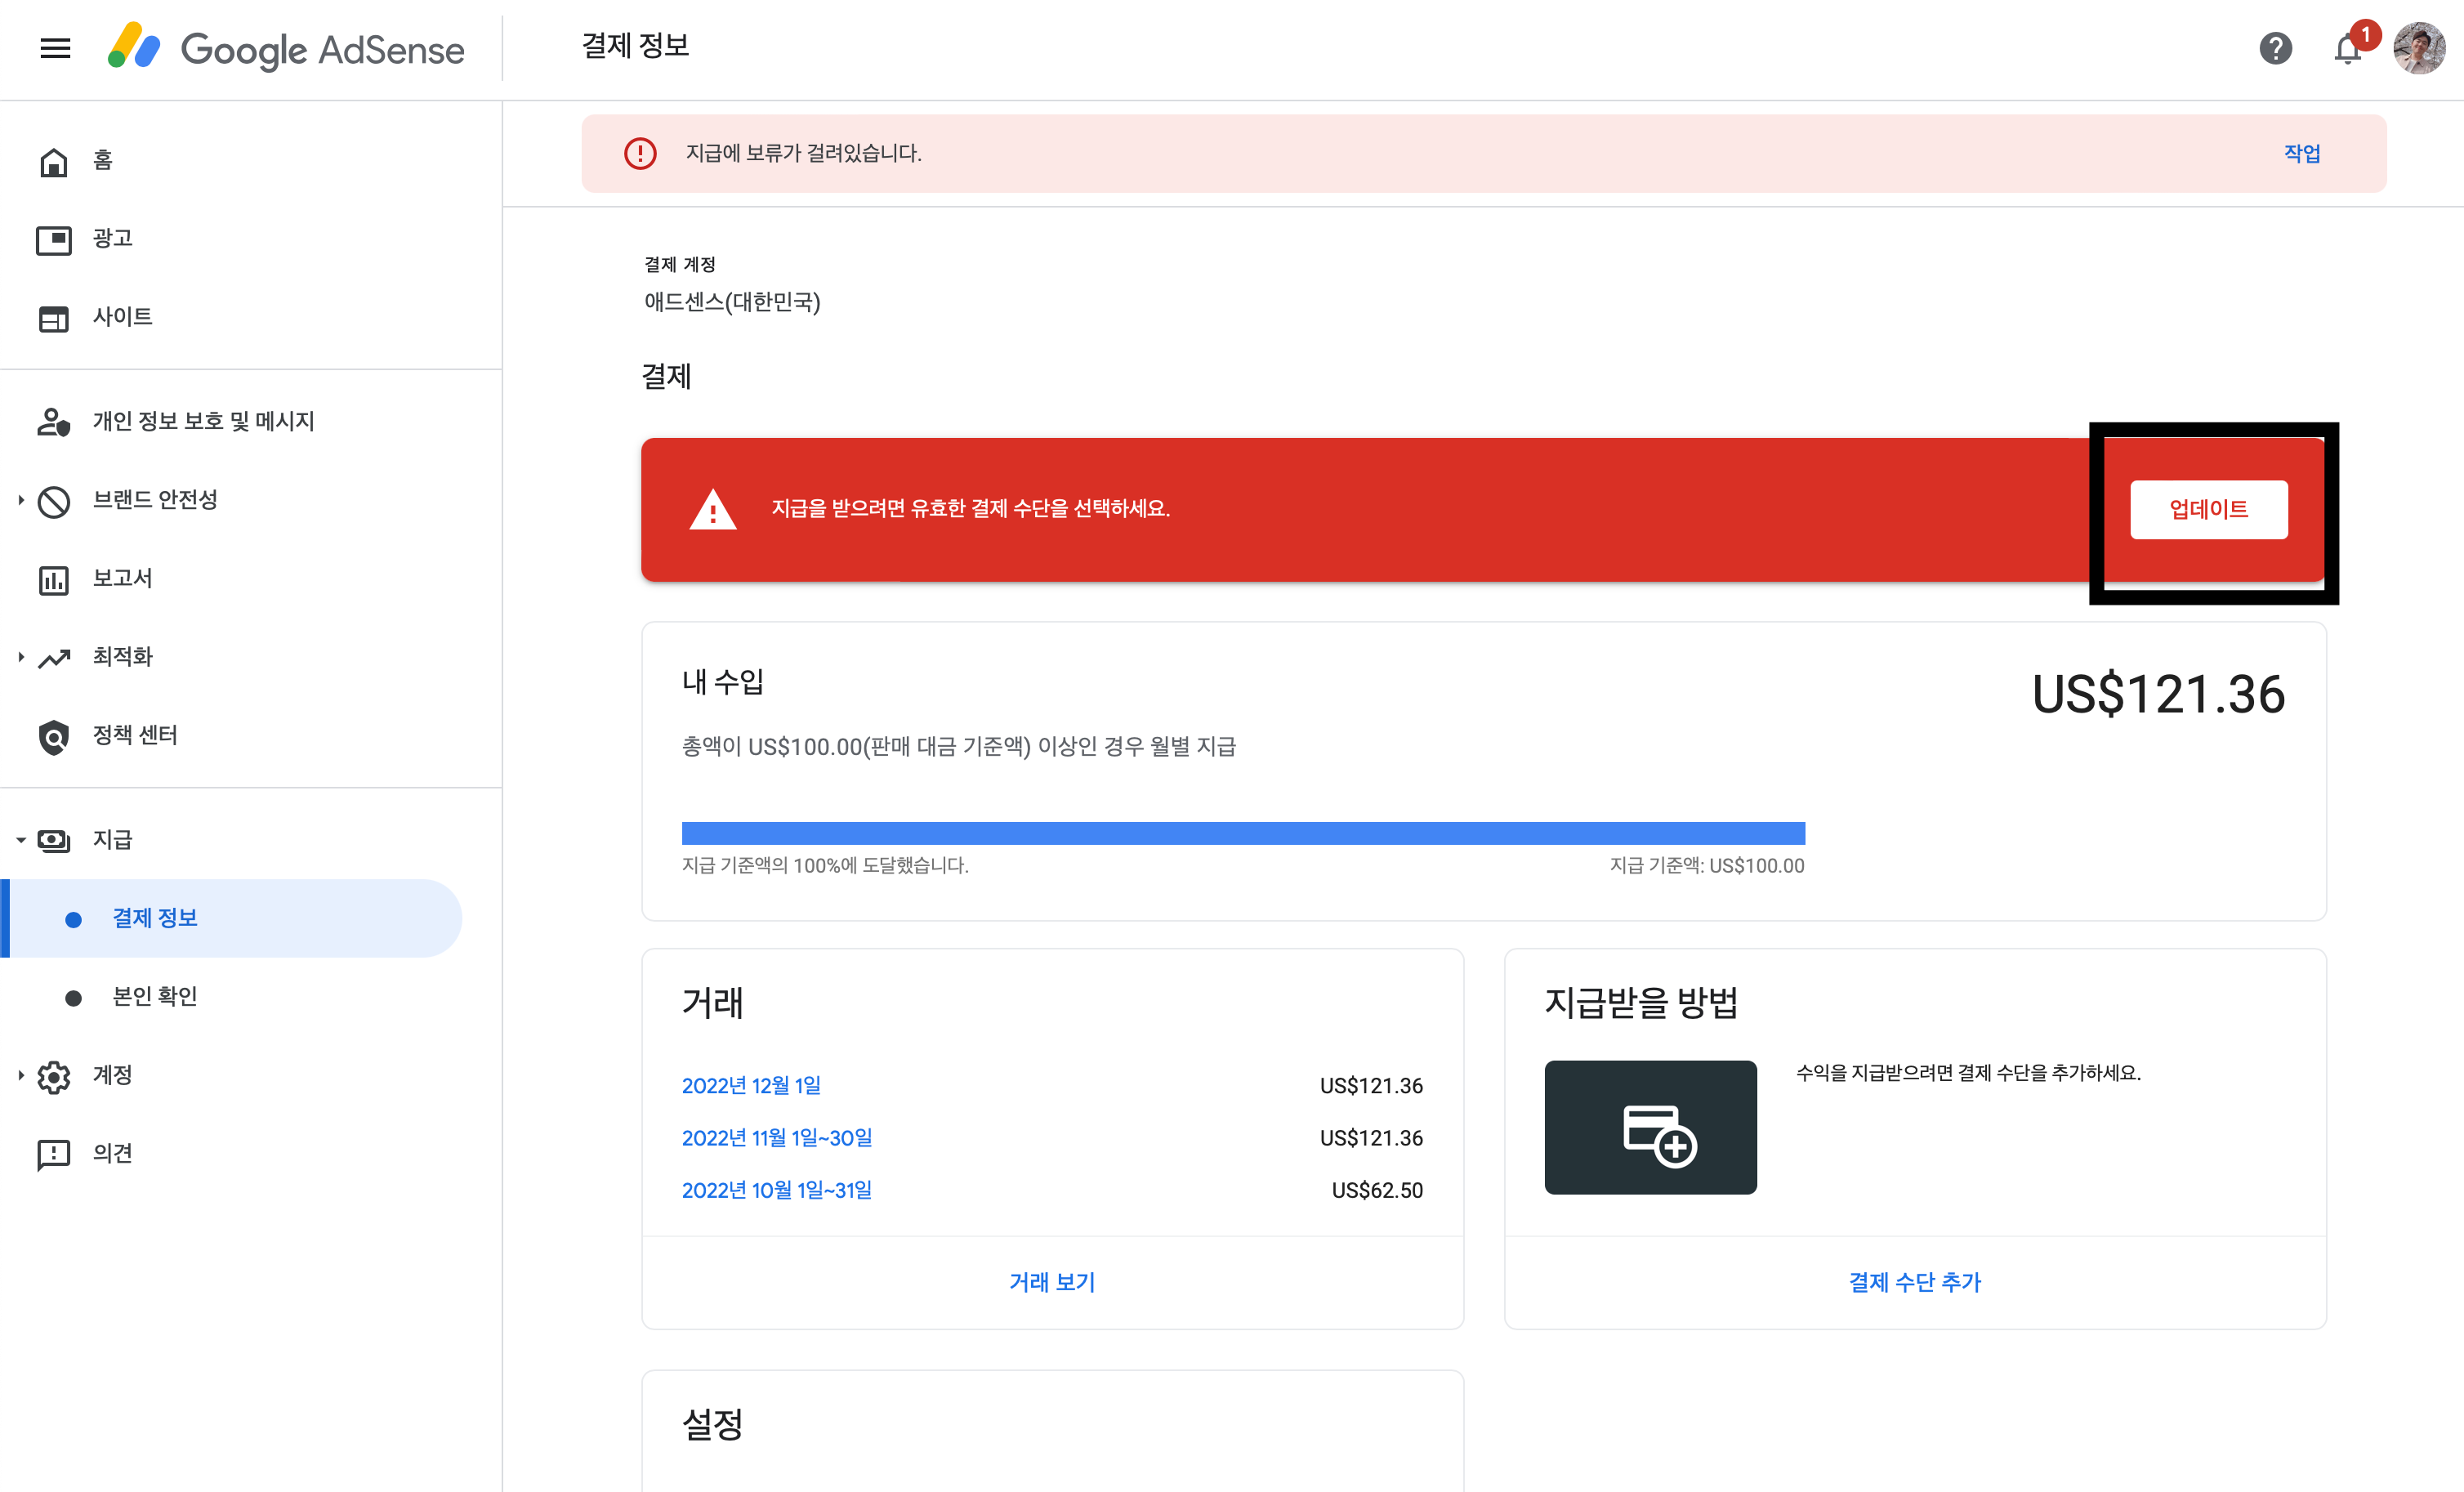2464x1492 pixels.
Task: Select 결제 정보 submenu item
Action: (154, 918)
